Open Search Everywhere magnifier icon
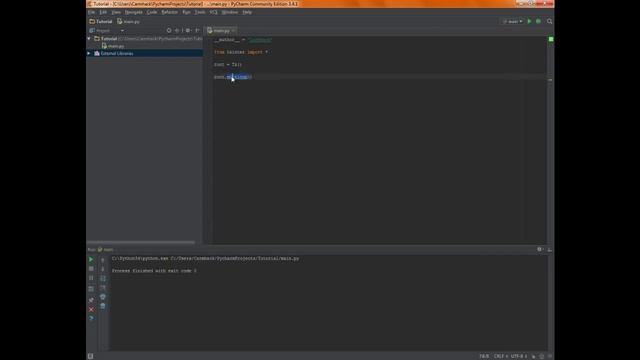Screen dimensions: 640x360 coord(549,21)
